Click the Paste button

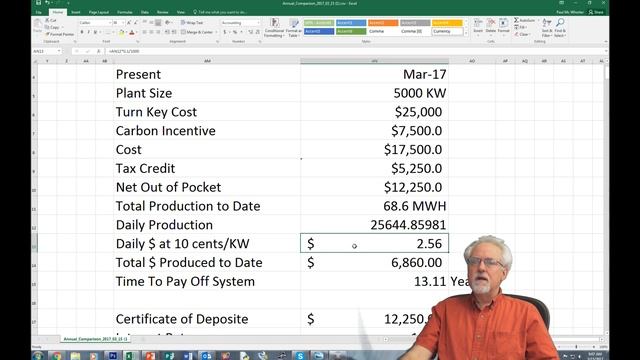coord(38,26)
